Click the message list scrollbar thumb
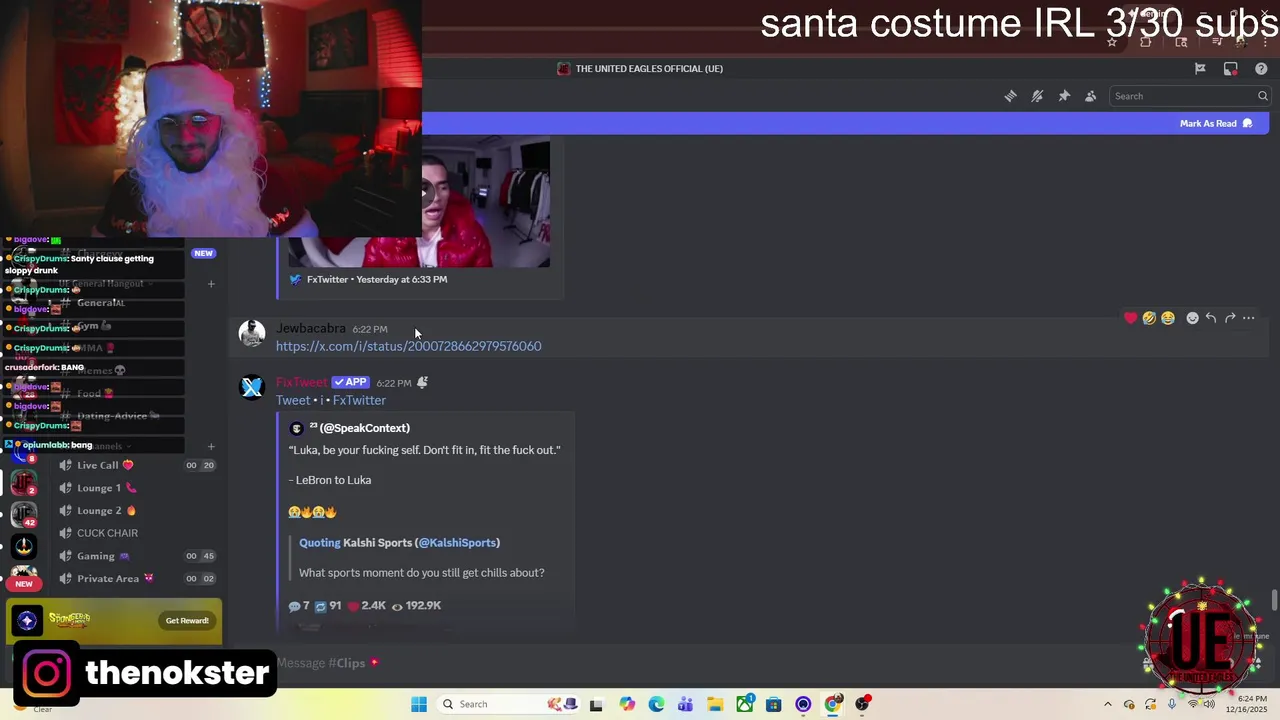 click(1274, 600)
